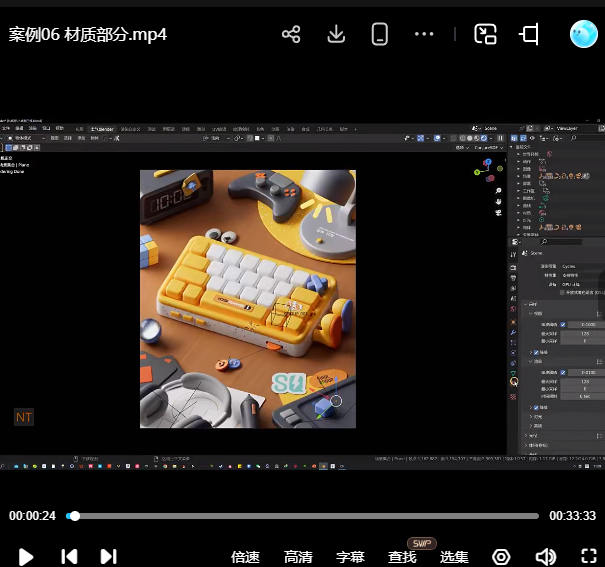Open the 字幕 subtitles options
This screenshot has height=567, width=605.
[350, 557]
